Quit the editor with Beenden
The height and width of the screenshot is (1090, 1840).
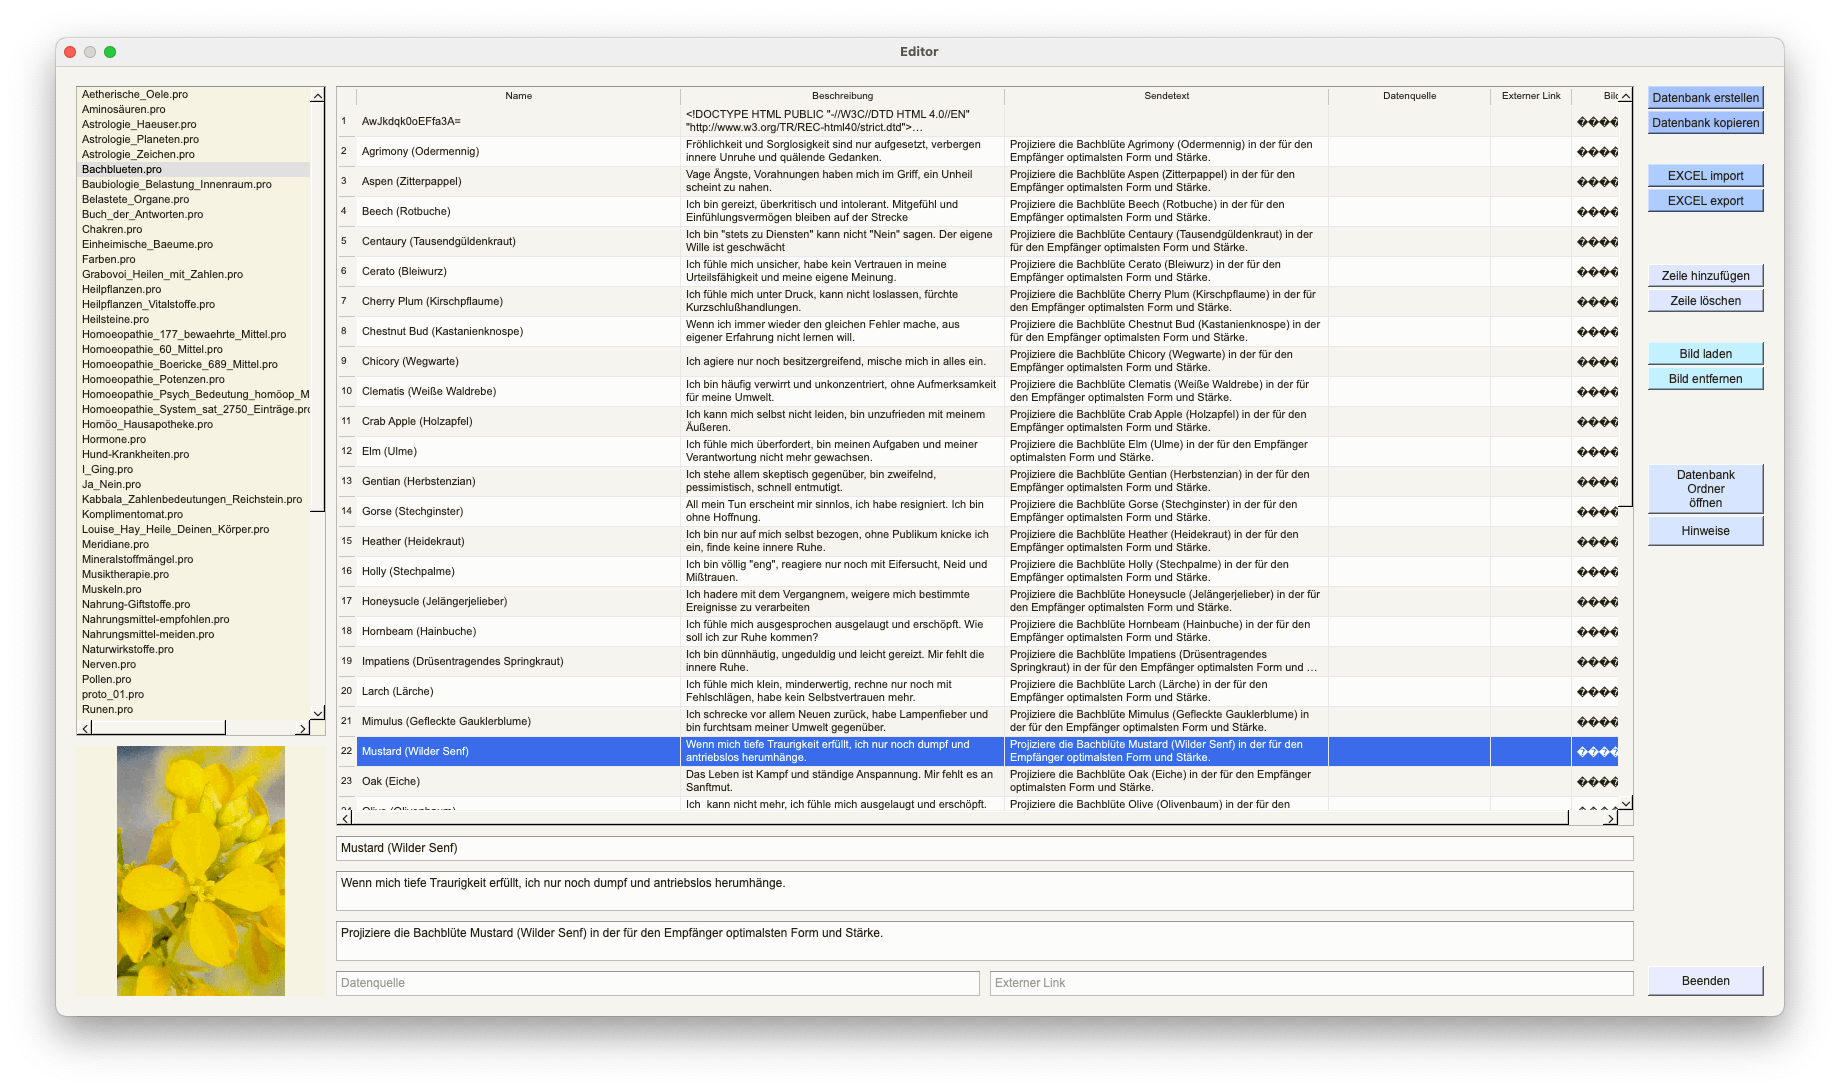click(x=1705, y=981)
